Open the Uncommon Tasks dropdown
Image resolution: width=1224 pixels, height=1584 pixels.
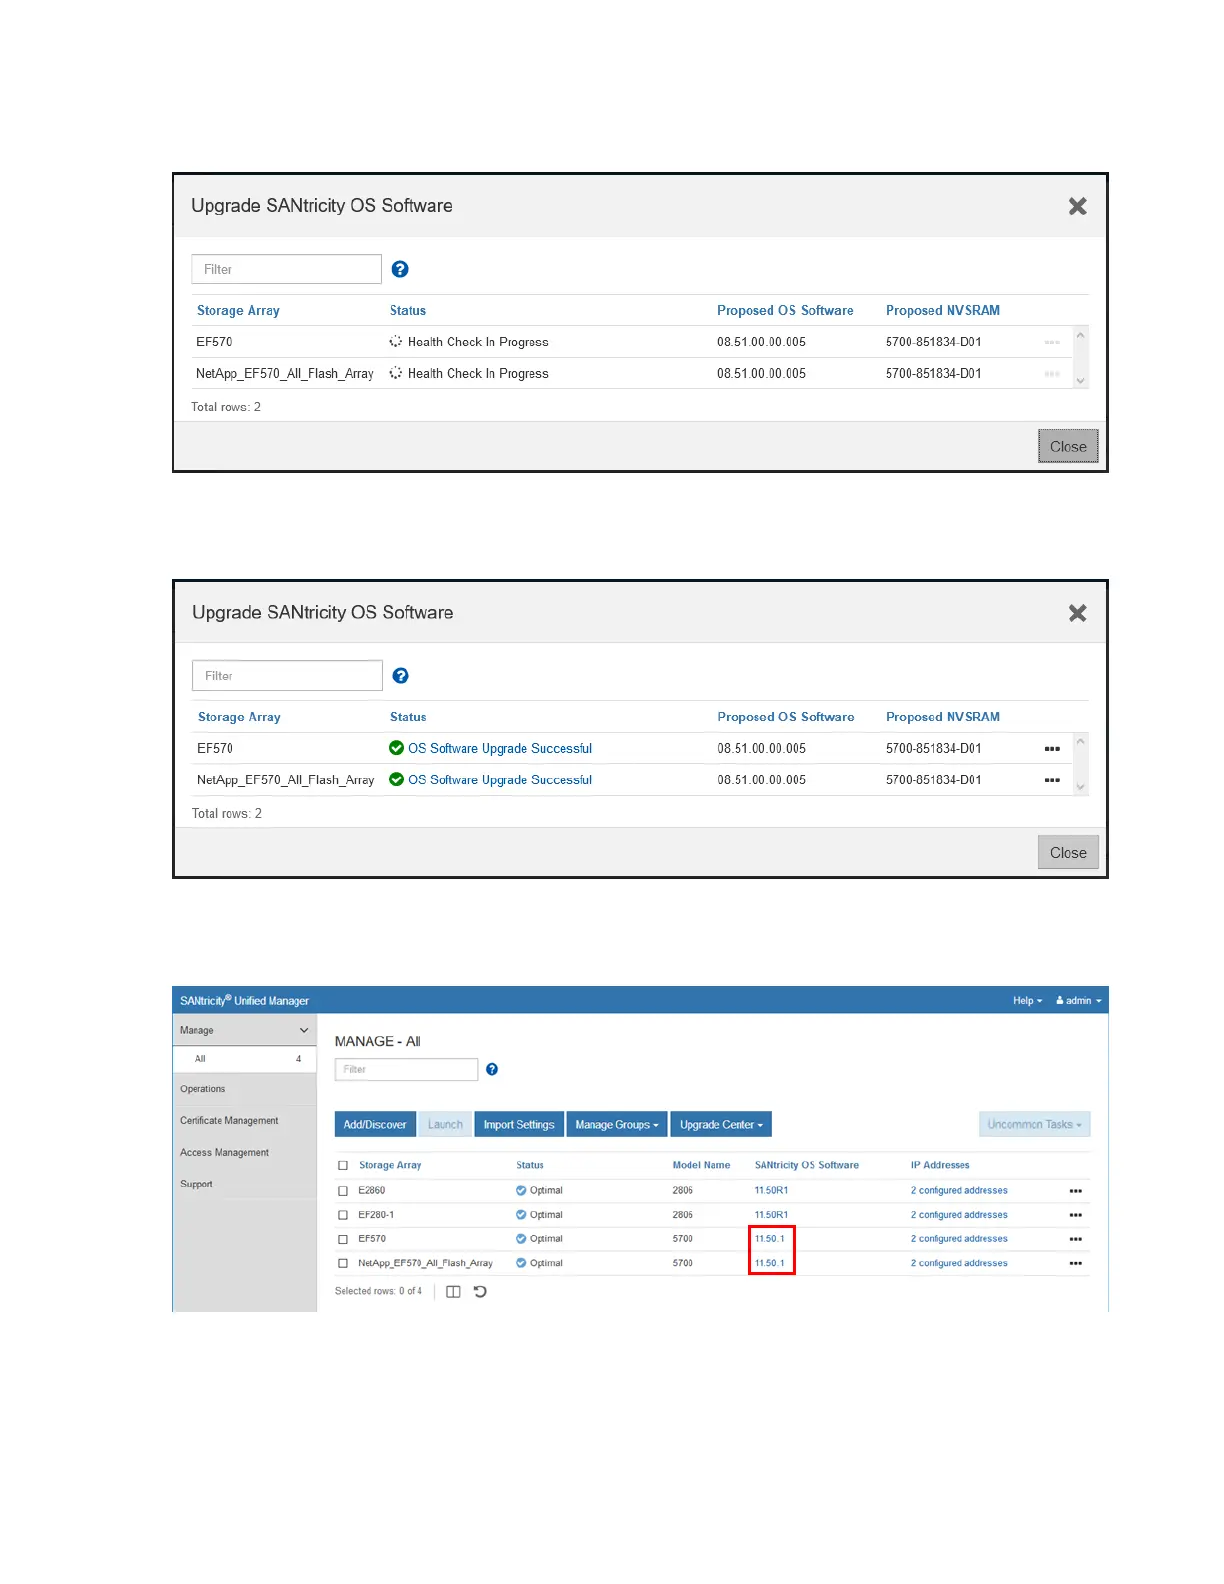coord(1034,1125)
